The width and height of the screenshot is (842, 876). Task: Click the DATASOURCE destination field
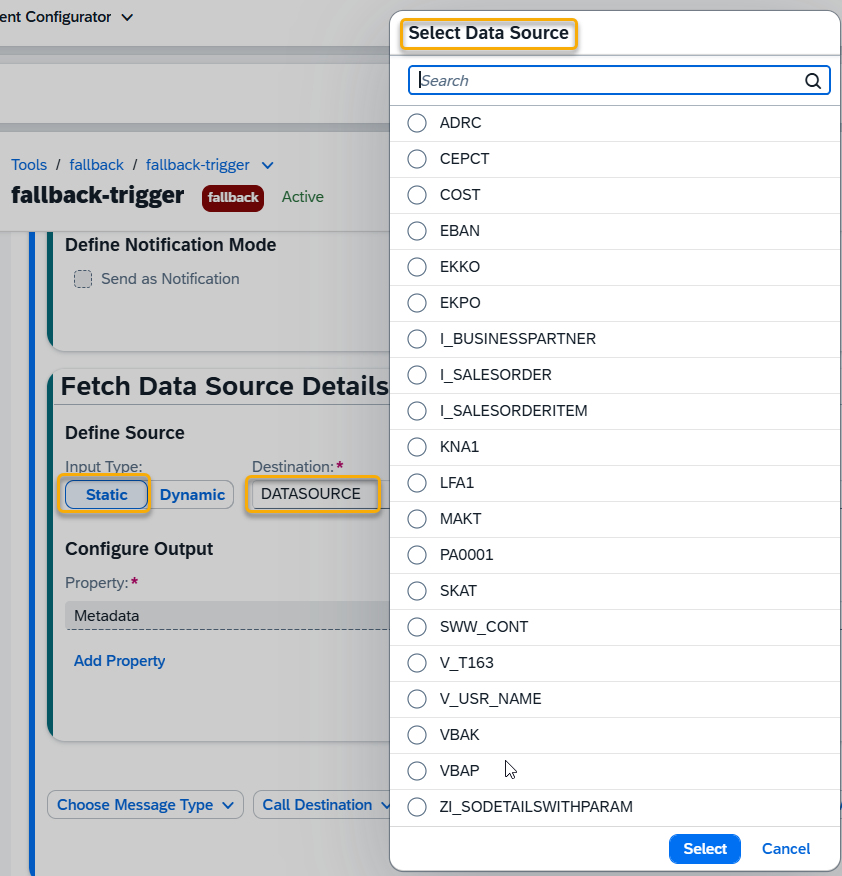pos(313,494)
